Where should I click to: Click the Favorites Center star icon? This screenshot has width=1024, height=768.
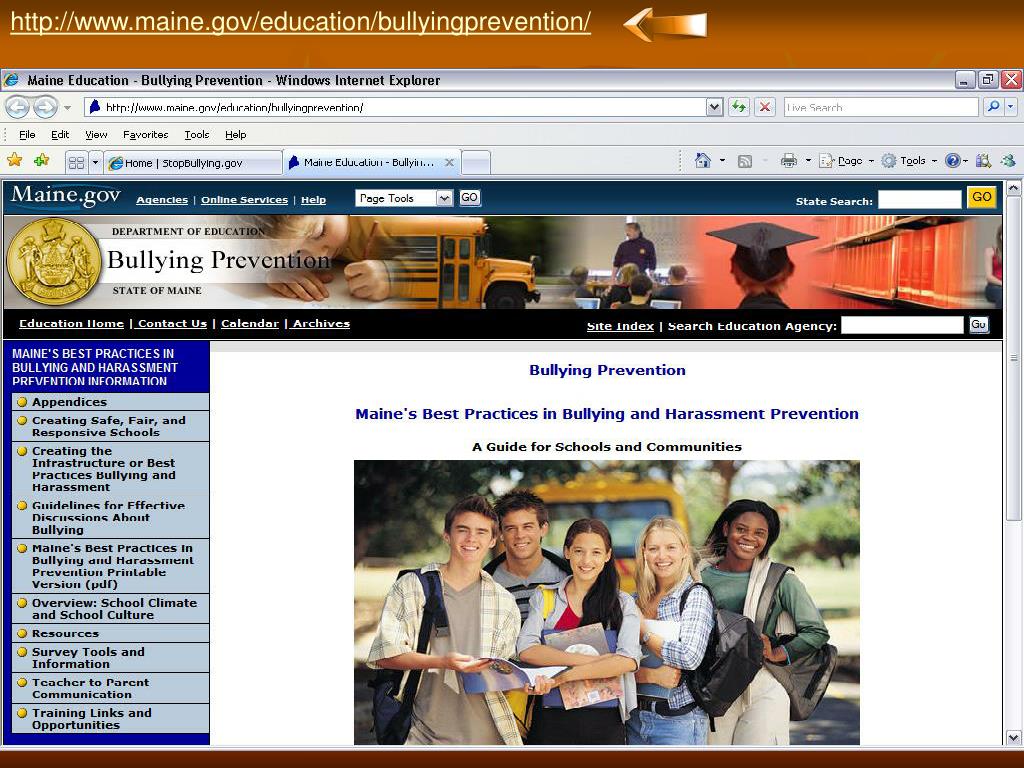click(14, 161)
